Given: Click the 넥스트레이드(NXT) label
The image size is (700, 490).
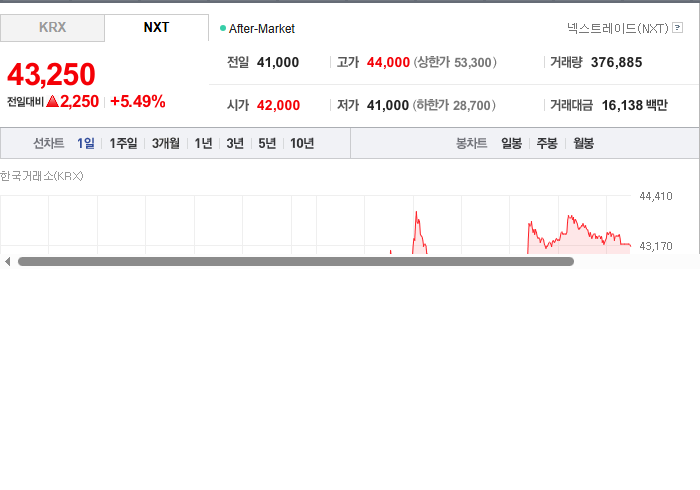Looking at the screenshot, I should click(617, 28).
